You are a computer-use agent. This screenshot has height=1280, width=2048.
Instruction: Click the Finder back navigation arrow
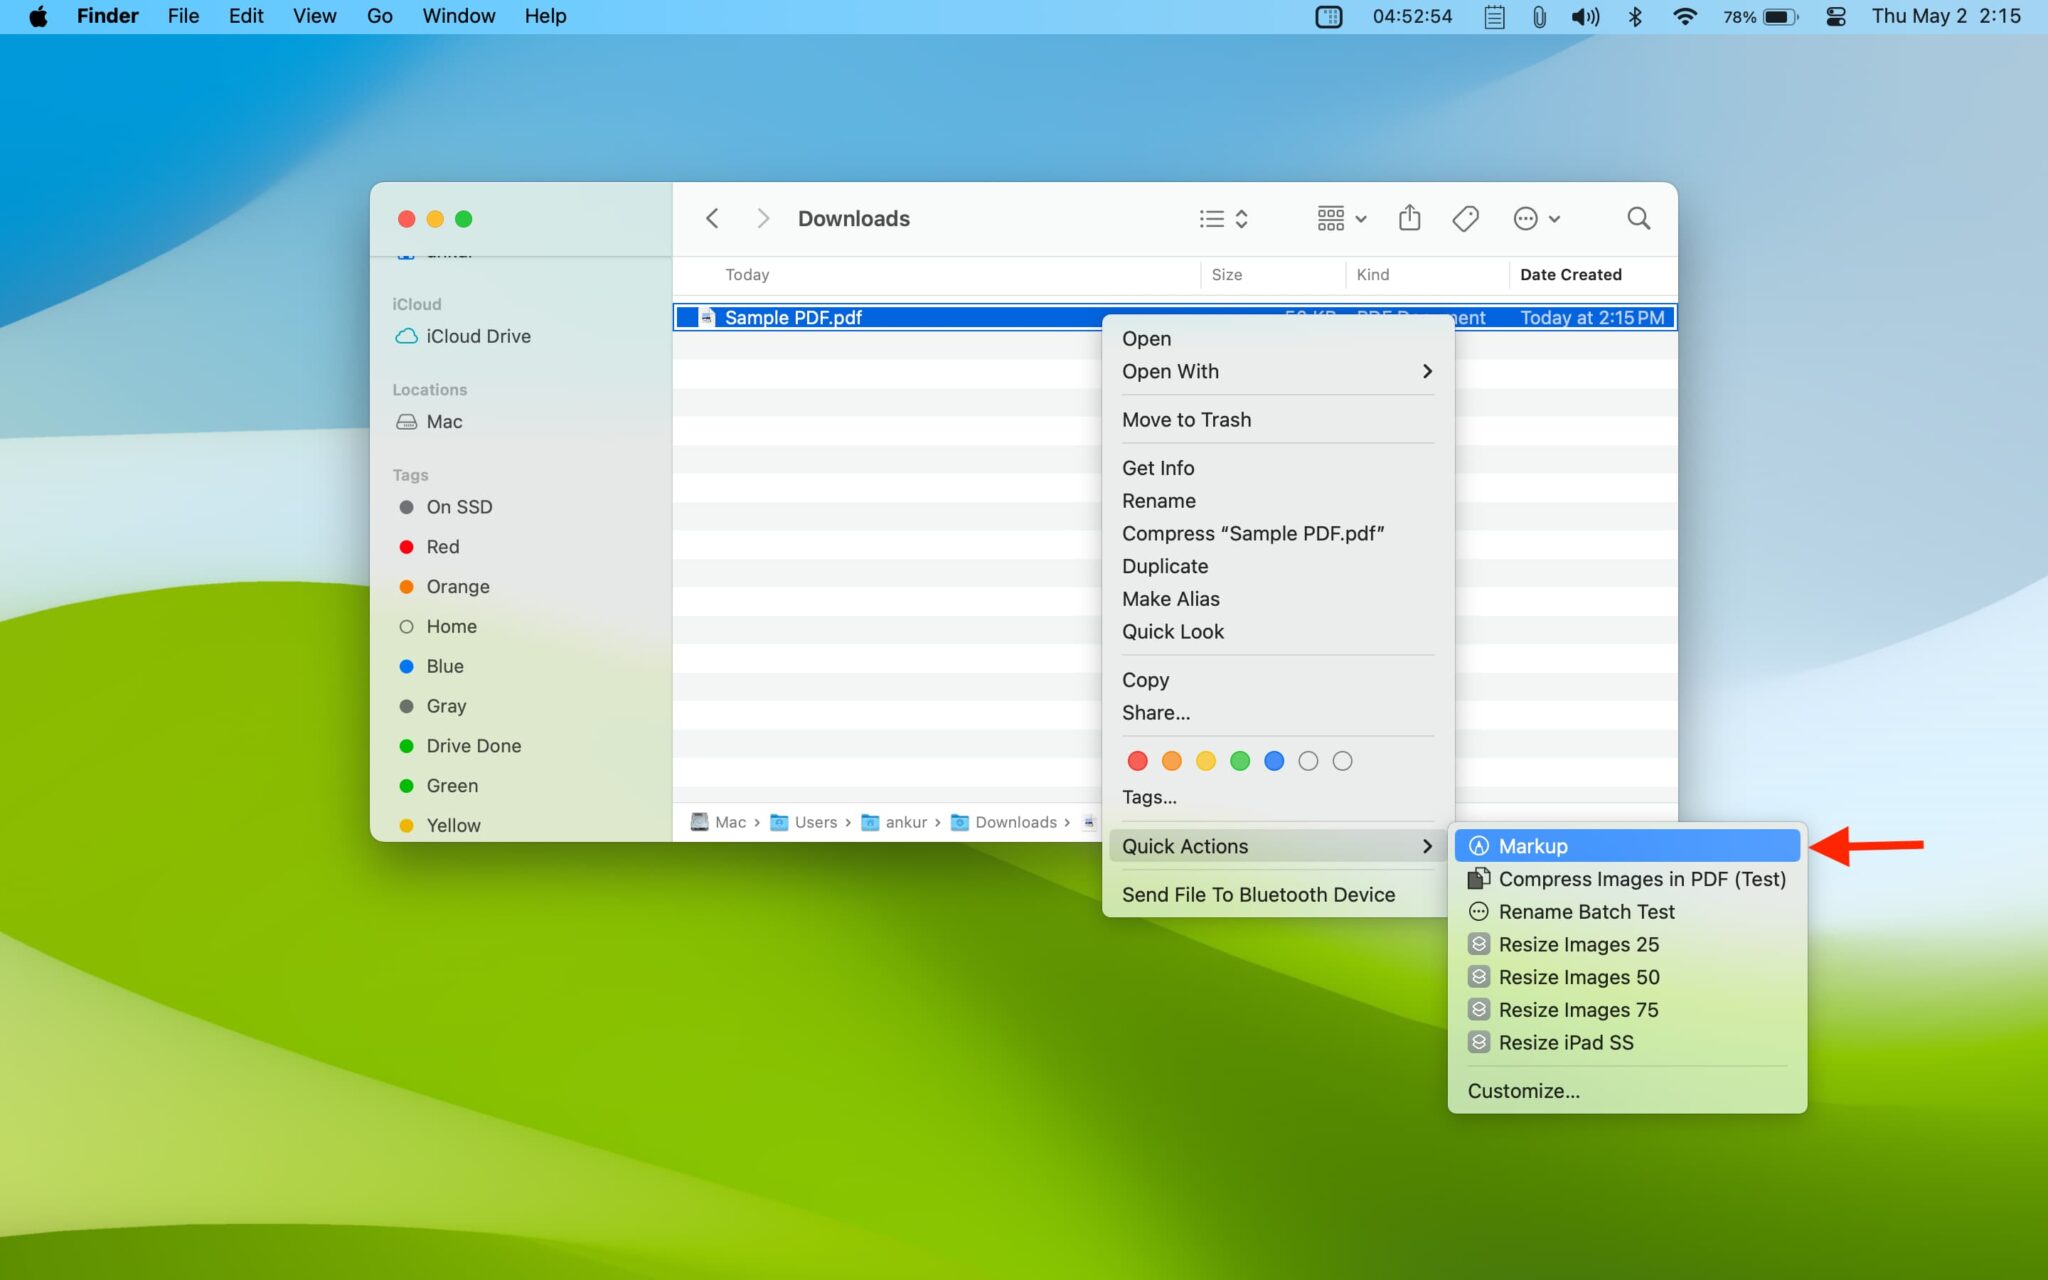pos(712,218)
